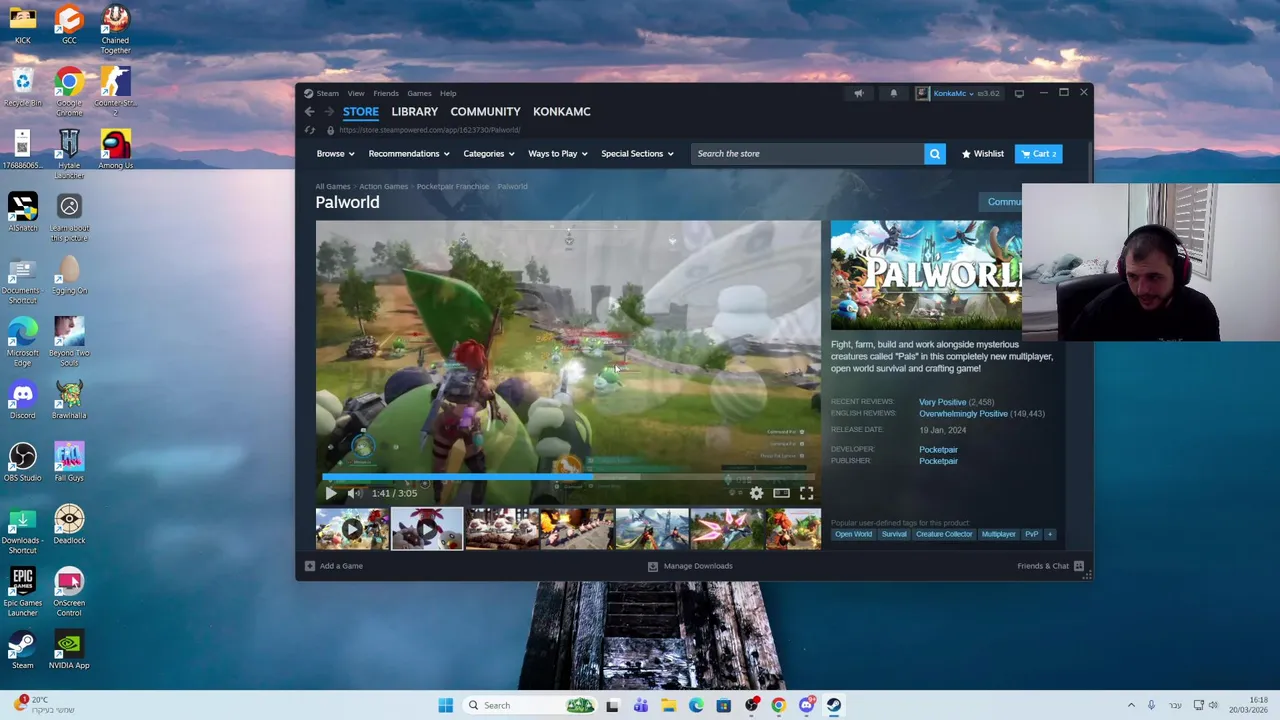The height and width of the screenshot is (720, 1280).
Task: Open File Explorer from taskbar
Action: [668, 705]
